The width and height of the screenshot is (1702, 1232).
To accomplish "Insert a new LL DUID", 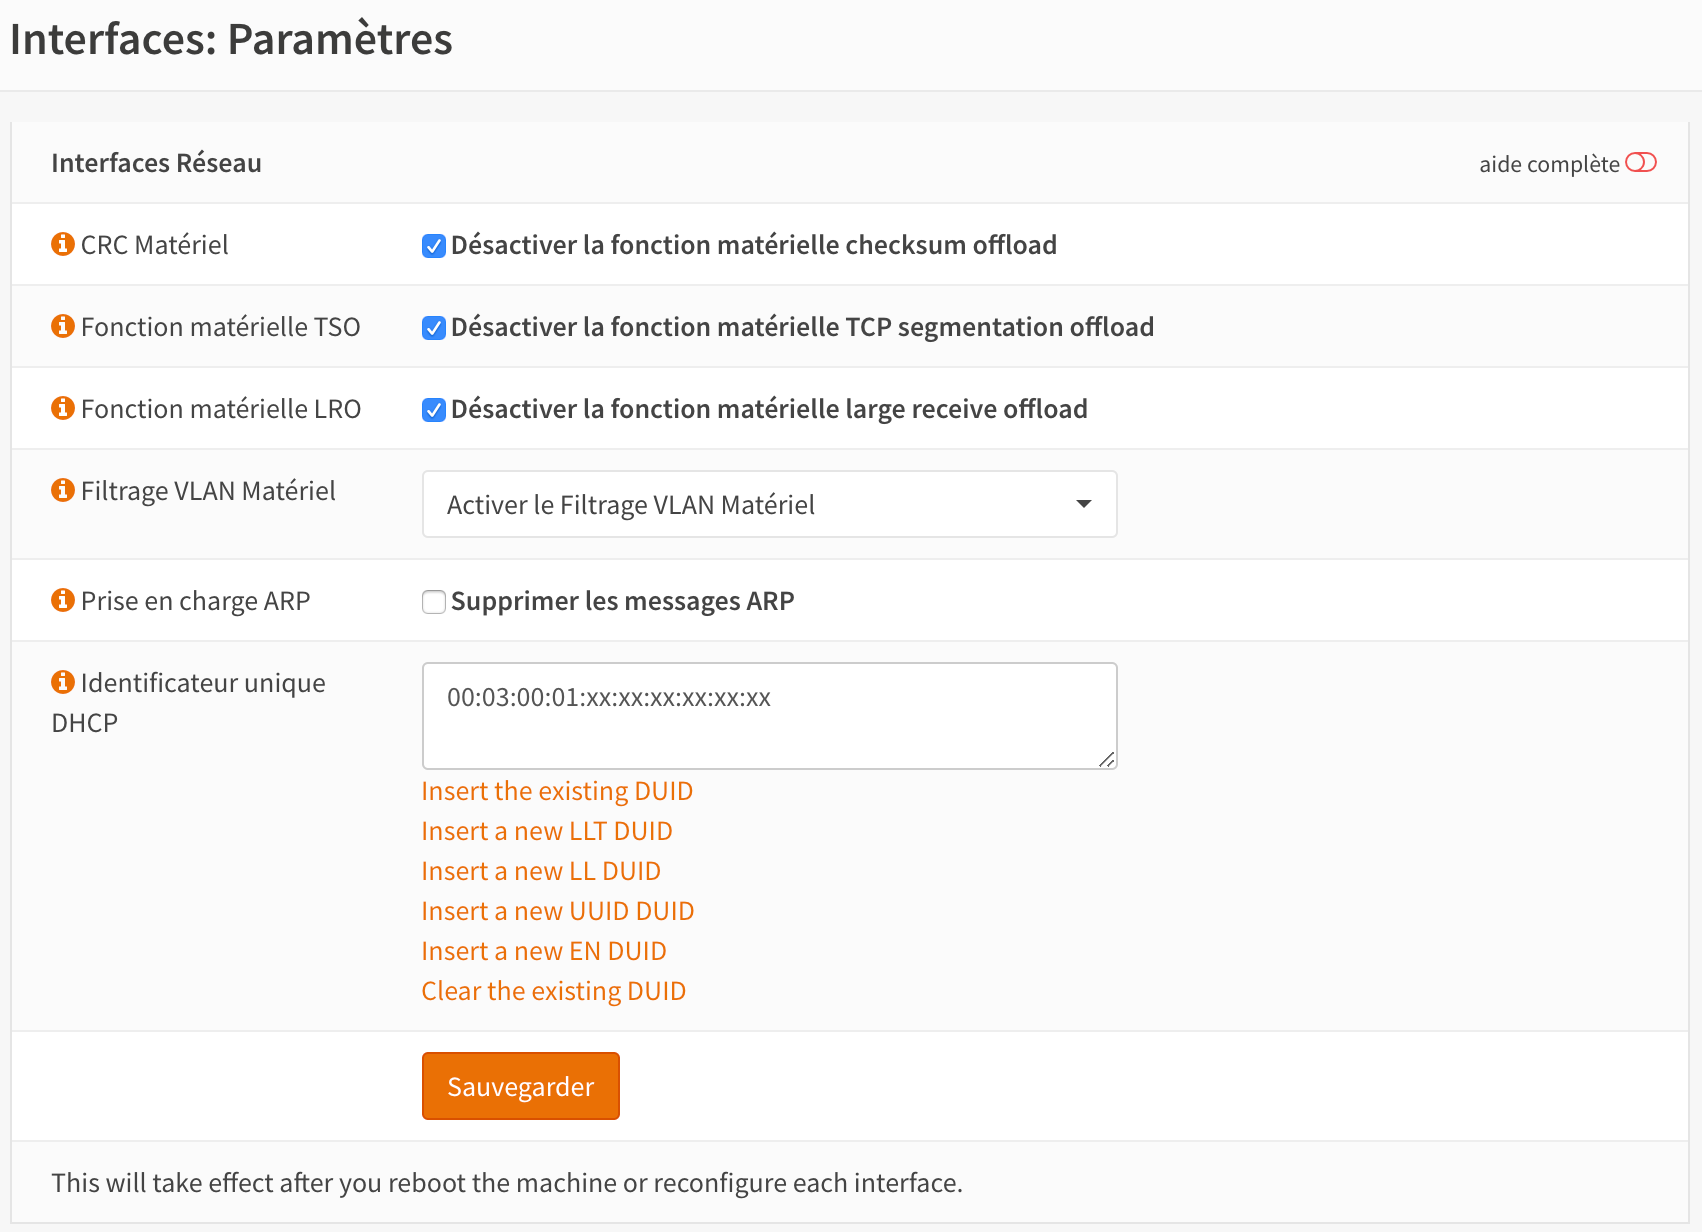I will [x=541, y=871].
